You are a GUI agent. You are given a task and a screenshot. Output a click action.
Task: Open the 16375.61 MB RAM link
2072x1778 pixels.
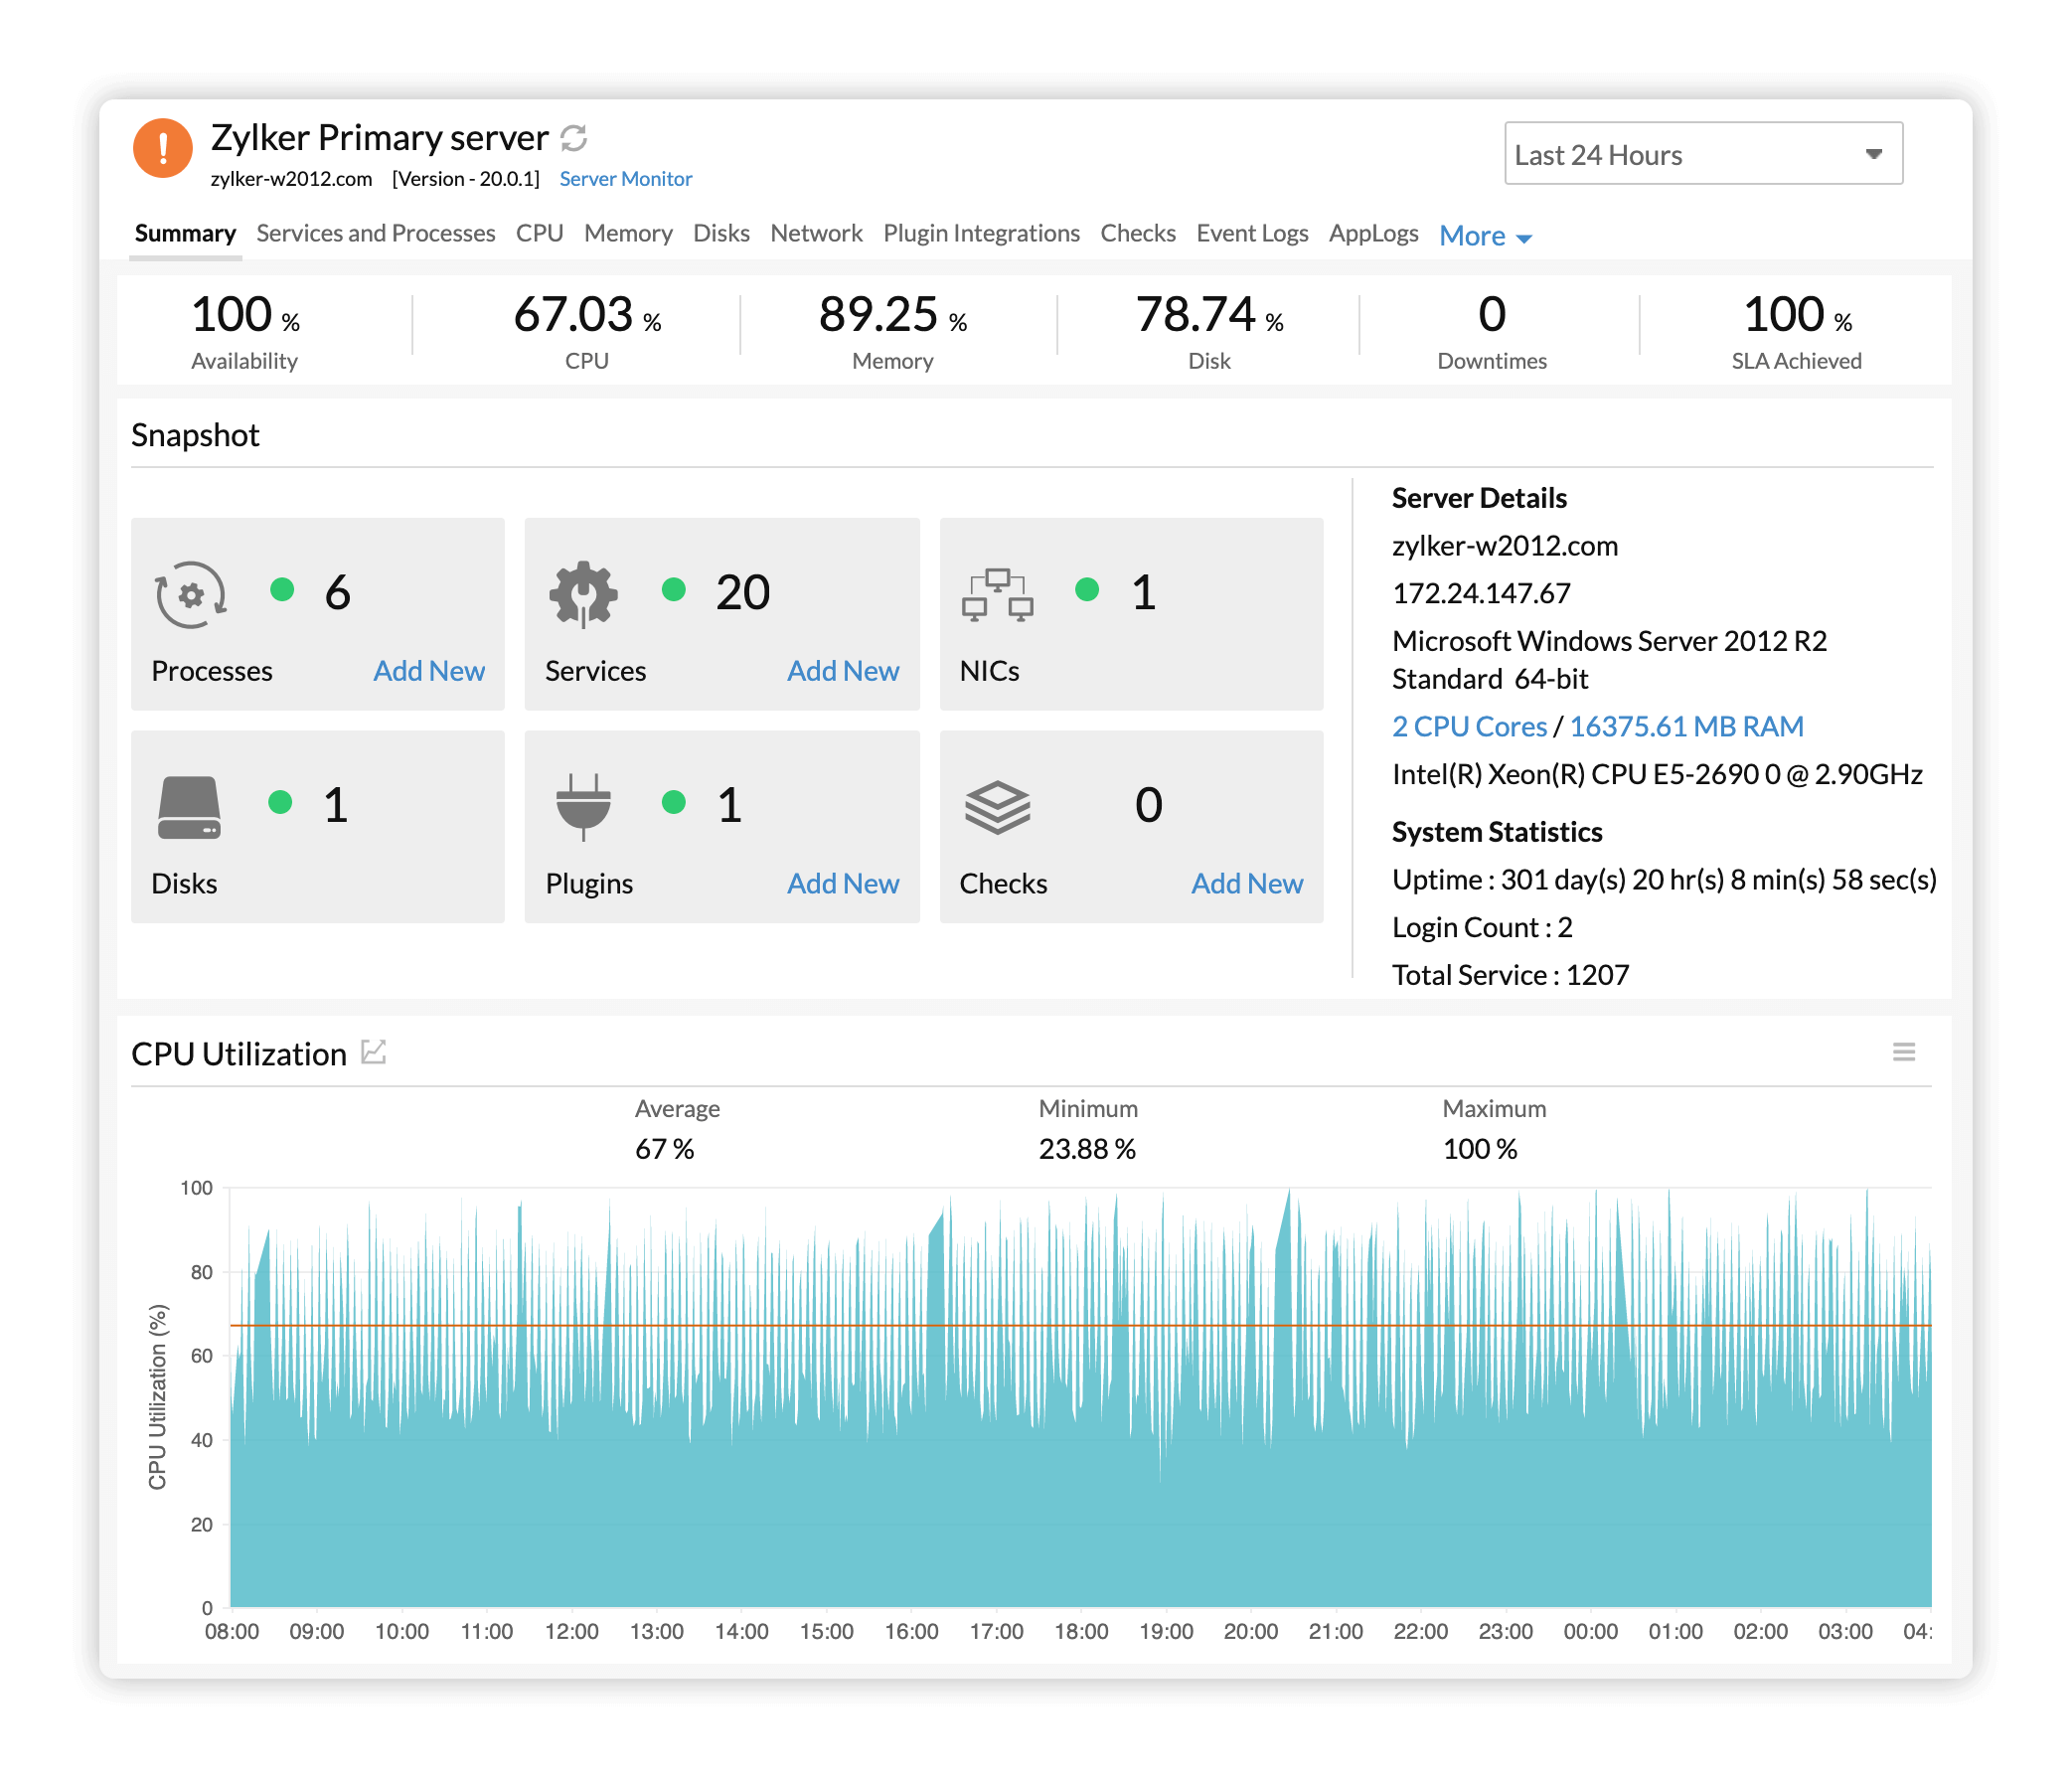(1687, 726)
